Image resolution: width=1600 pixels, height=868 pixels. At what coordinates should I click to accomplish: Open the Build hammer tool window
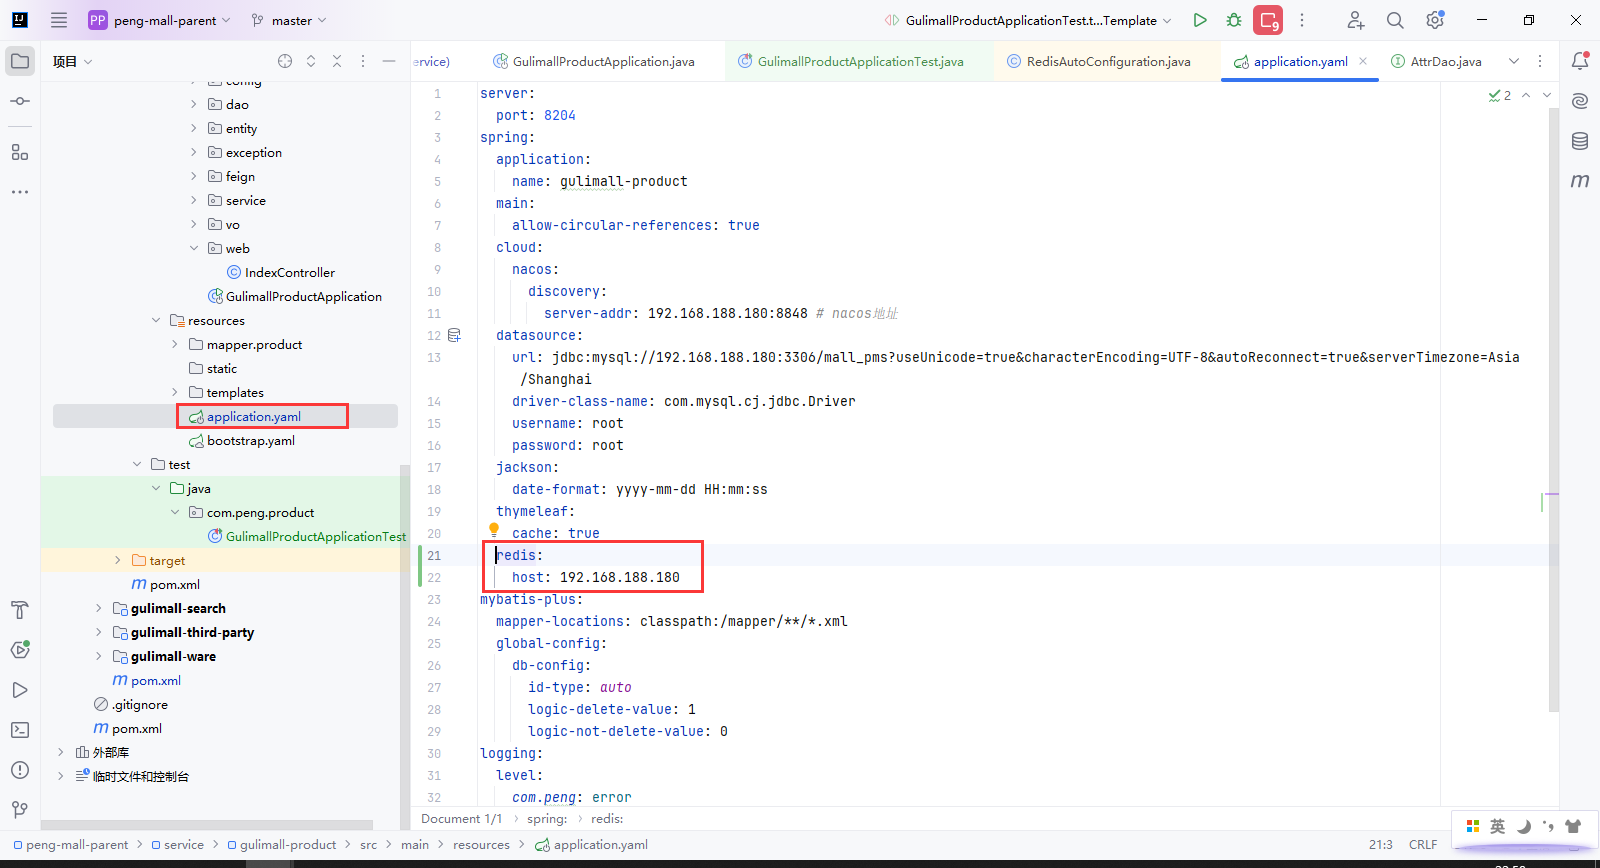tap(20, 610)
